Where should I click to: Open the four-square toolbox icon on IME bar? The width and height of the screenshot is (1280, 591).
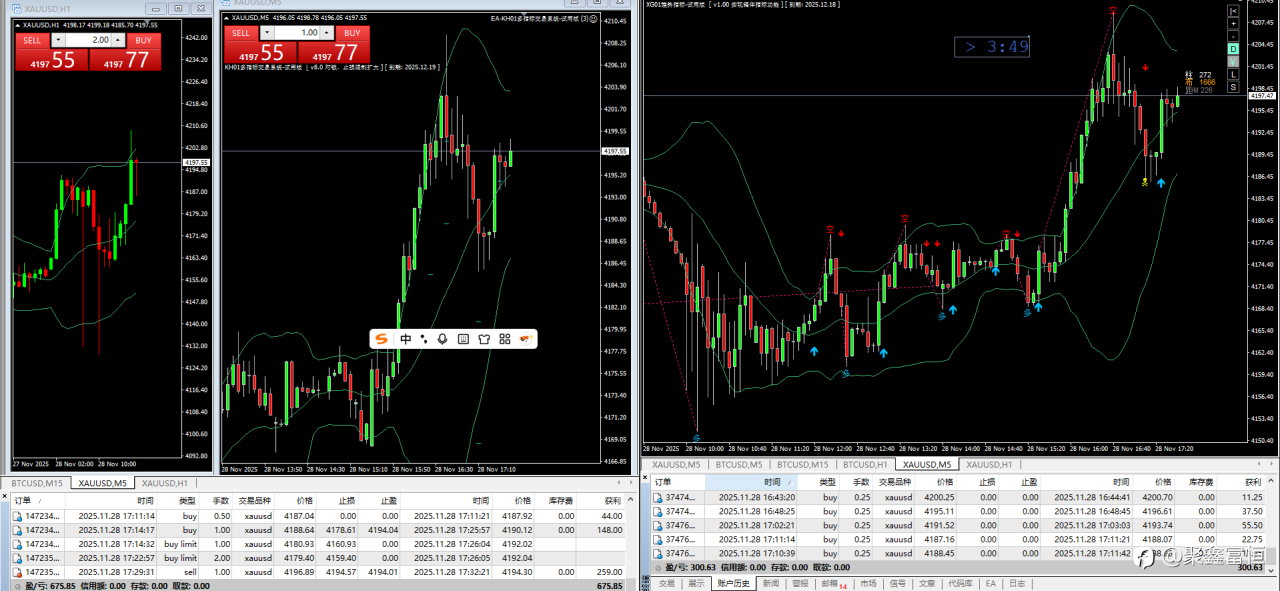[505, 339]
